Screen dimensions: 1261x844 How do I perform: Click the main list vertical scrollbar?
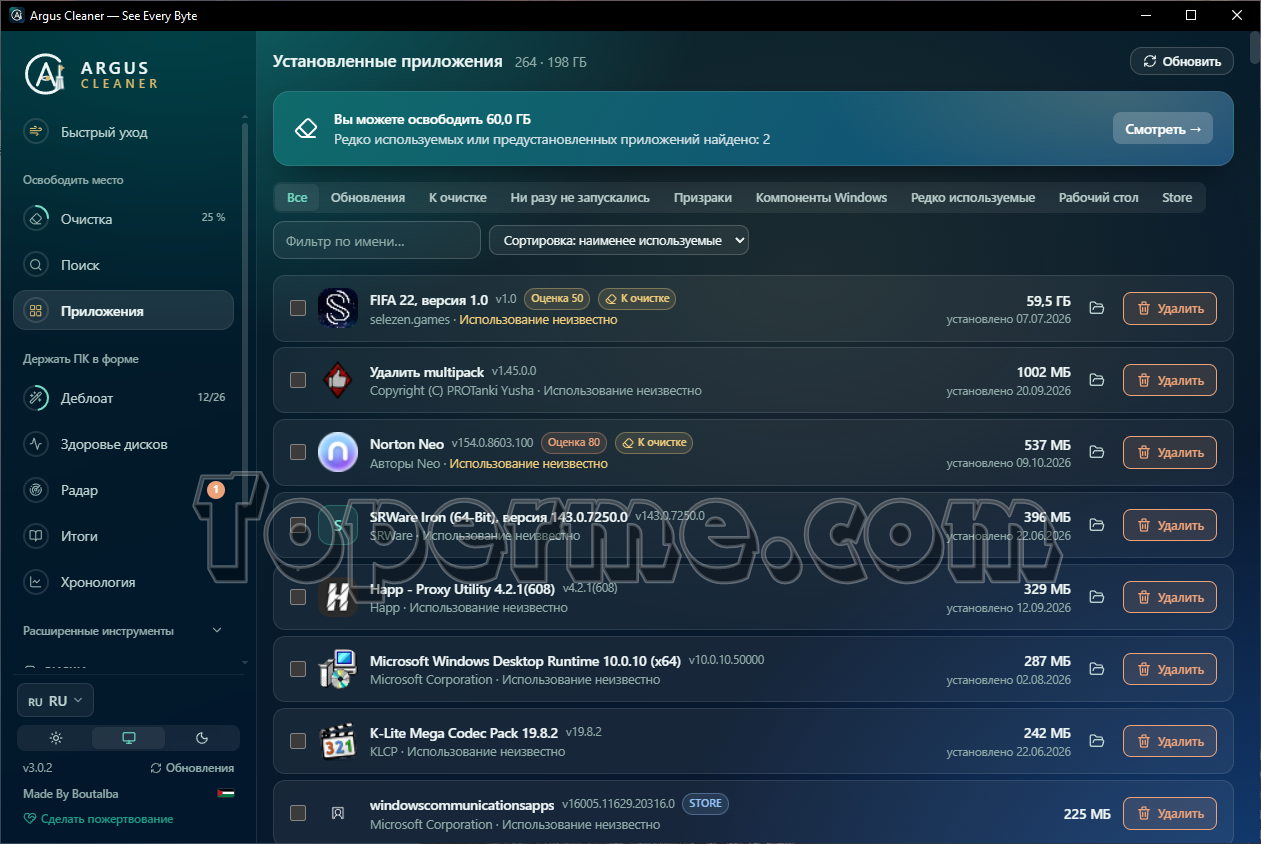1255,50
